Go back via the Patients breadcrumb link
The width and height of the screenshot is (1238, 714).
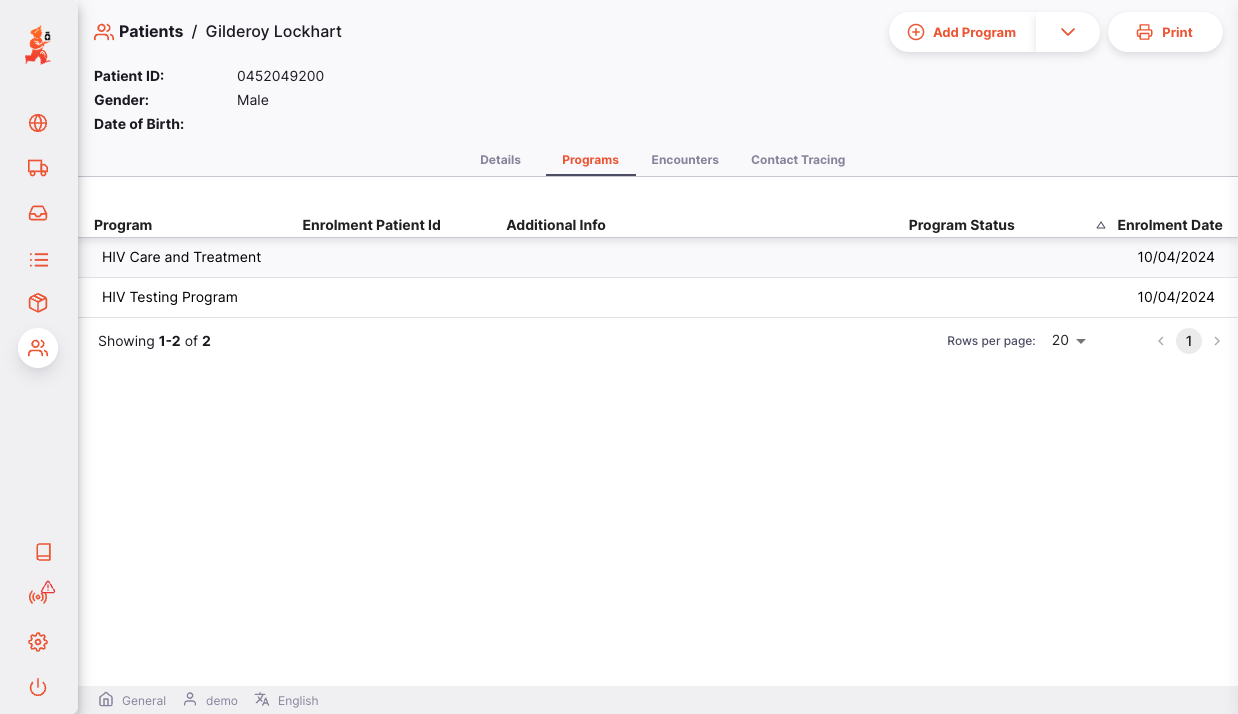[150, 32]
